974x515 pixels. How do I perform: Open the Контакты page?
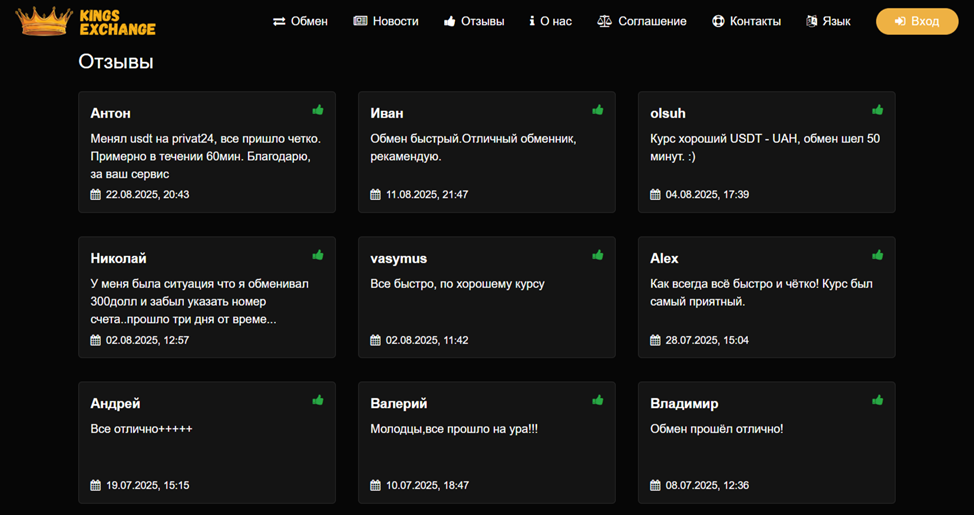(746, 21)
